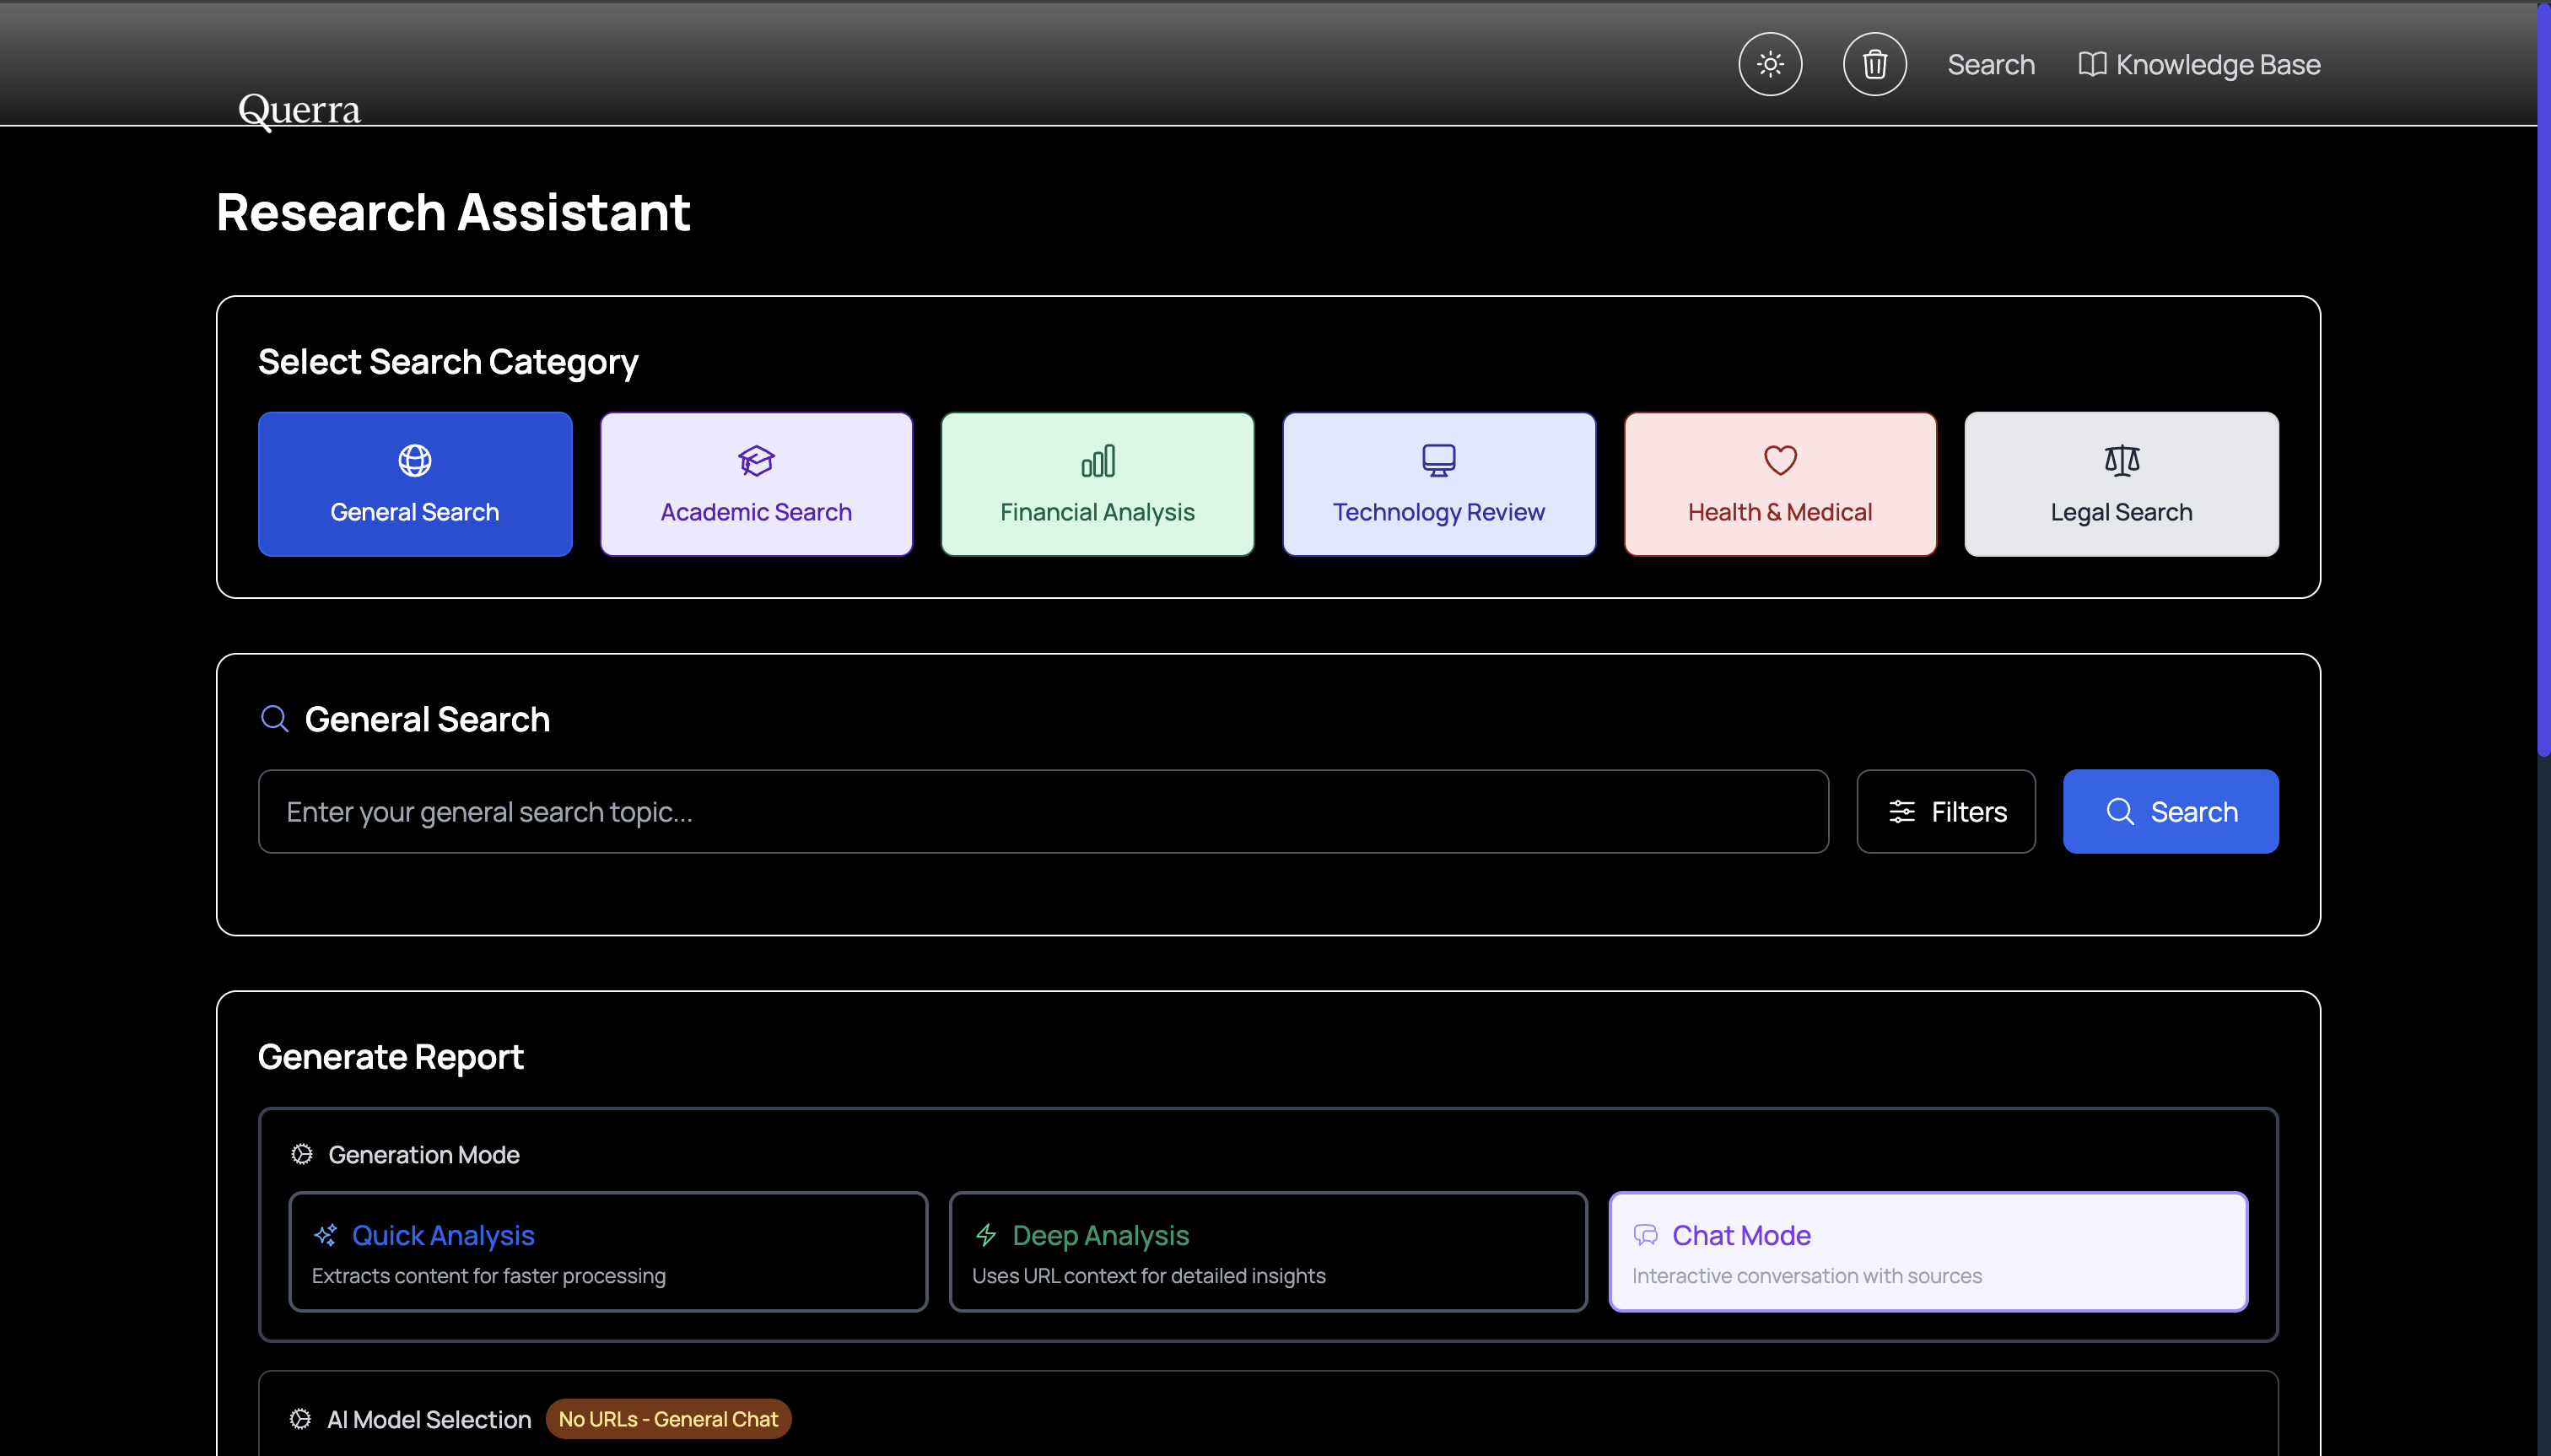Focus the general search topic field
2551x1456 pixels.
click(x=1043, y=812)
